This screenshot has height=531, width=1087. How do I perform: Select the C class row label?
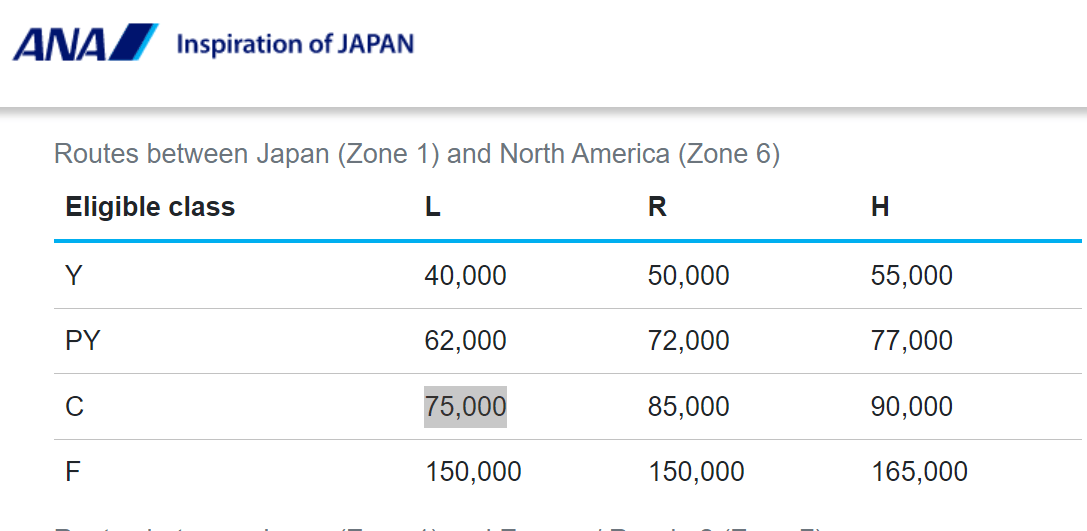click(x=75, y=407)
